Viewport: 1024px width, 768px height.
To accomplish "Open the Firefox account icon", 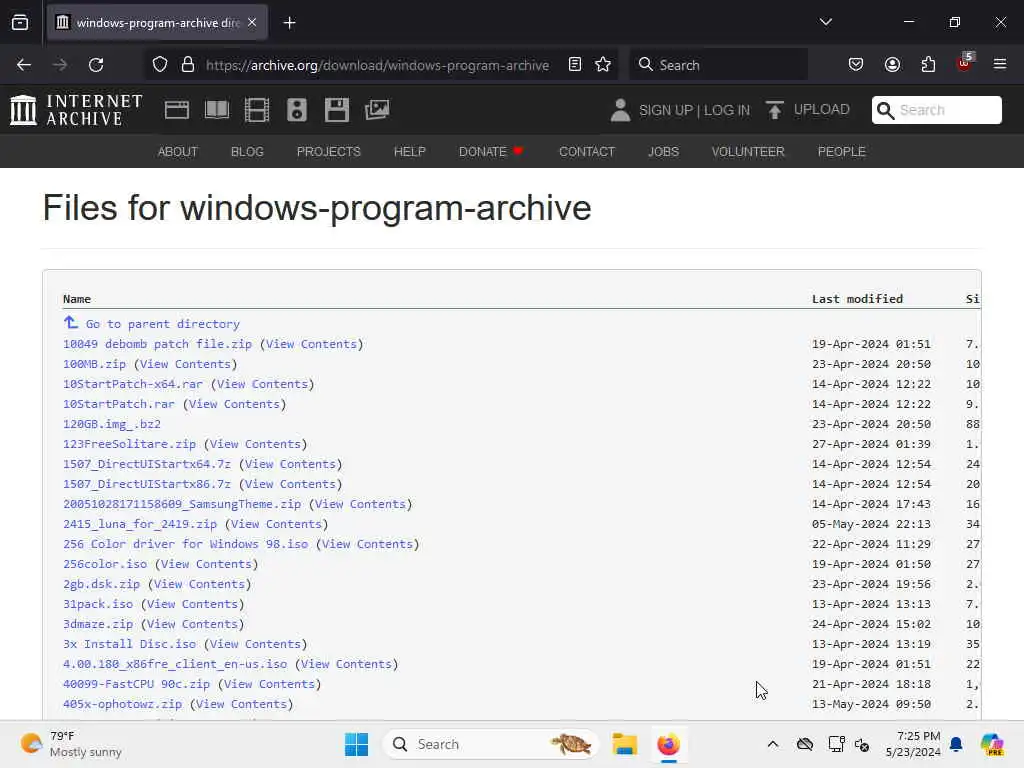I will click(x=892, y=65).
